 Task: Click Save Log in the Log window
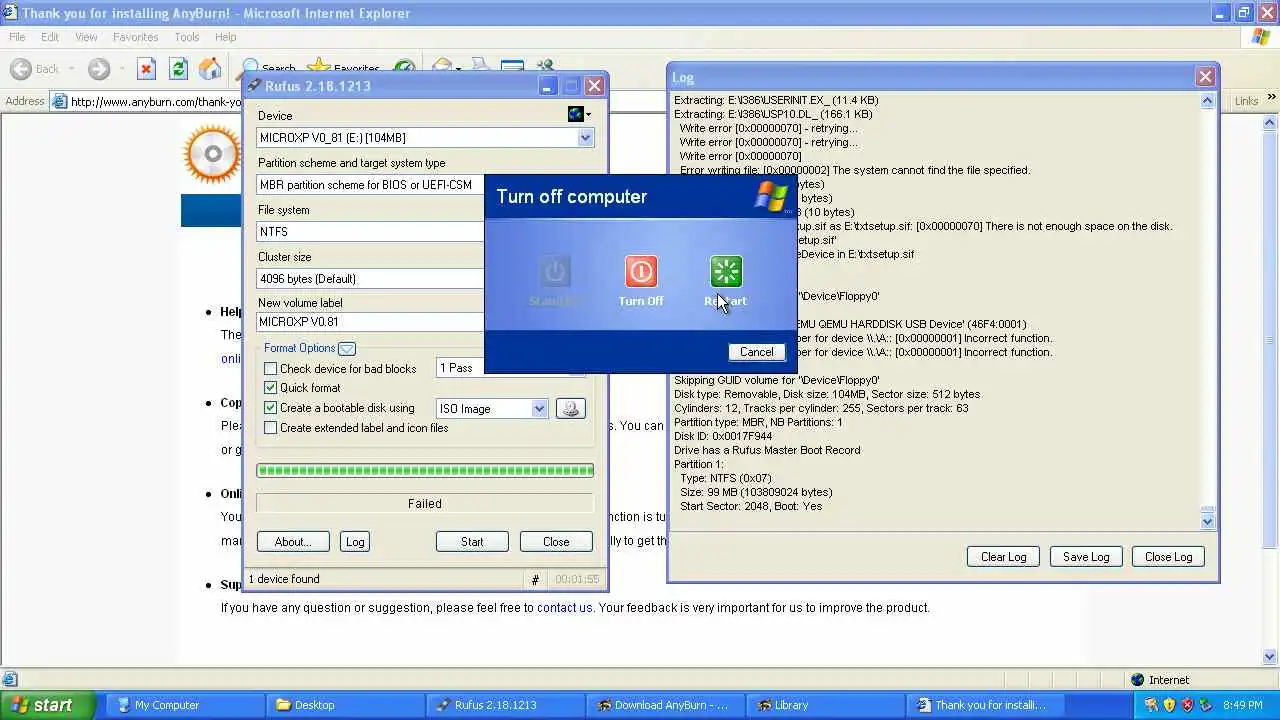(x=1086, y=557)
